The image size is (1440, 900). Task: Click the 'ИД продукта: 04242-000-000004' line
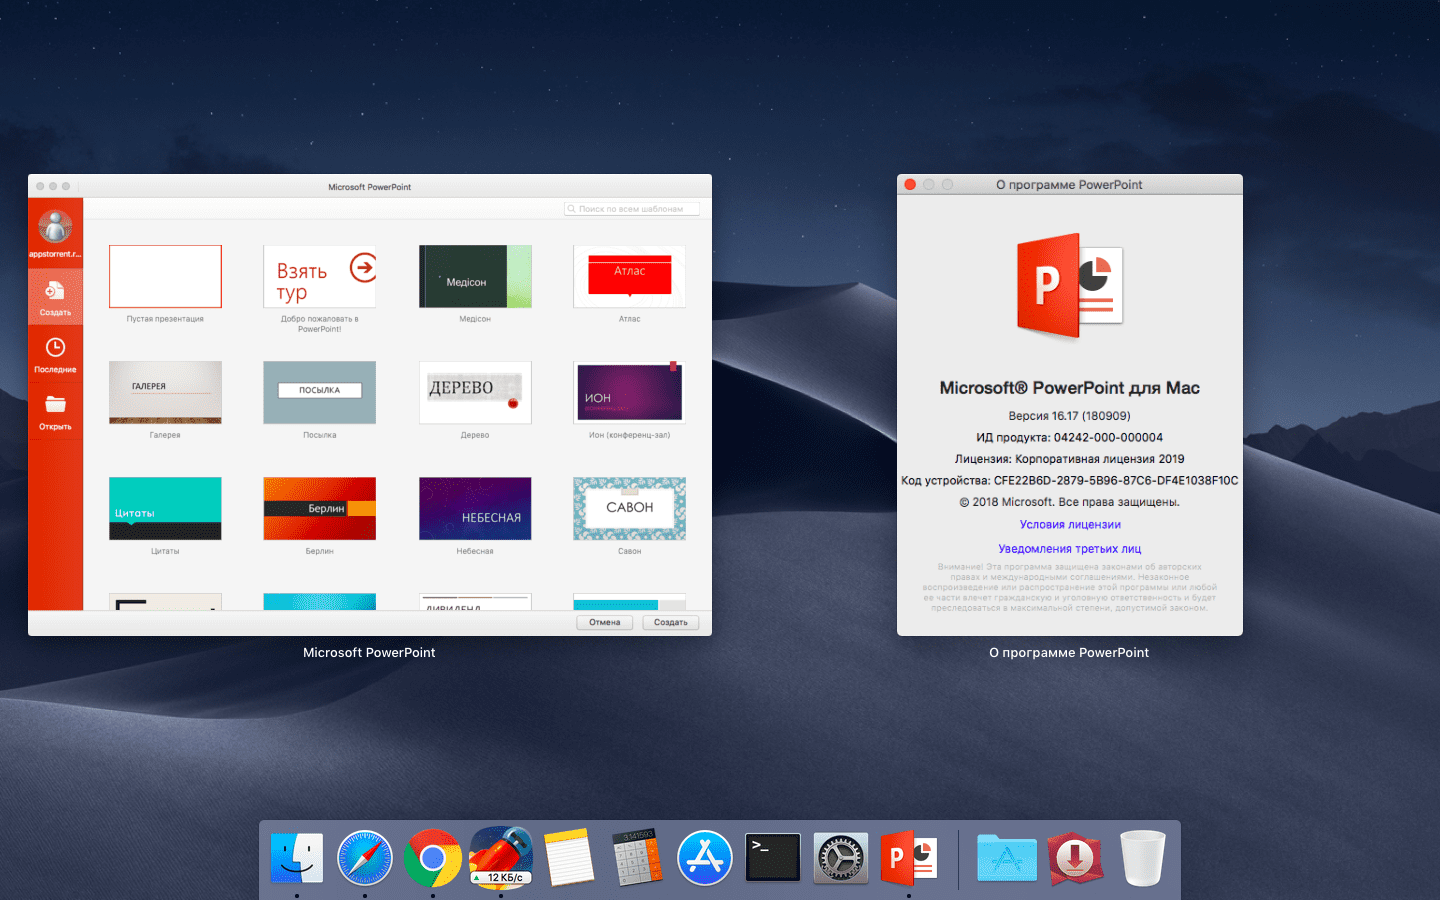coord(1070,437)
